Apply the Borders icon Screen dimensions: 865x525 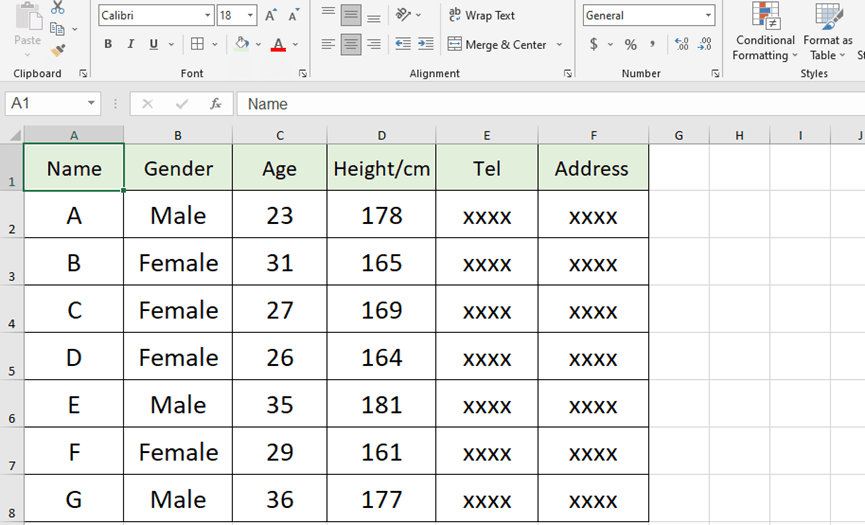(x=197, y=44)
